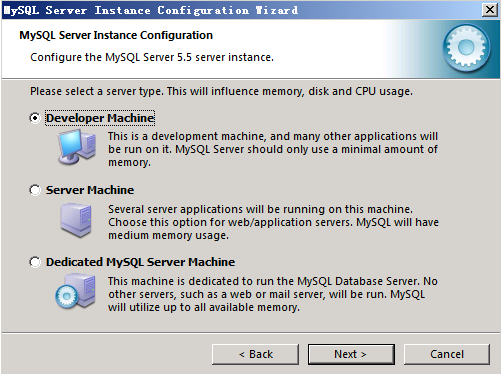Click the 'Please select a server type' instruction
The width and height of the screenshot is (501, 374).
pyautogui.click(x=221, y=91)
